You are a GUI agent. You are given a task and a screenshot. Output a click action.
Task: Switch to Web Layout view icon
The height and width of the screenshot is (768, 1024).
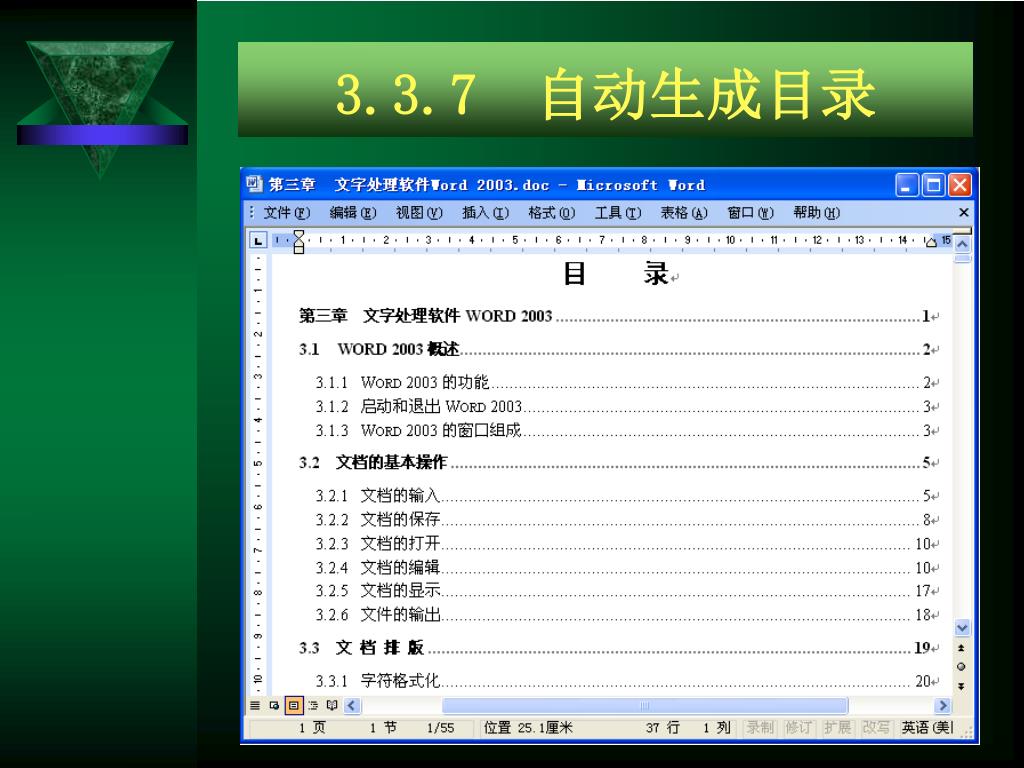point(274,705)
